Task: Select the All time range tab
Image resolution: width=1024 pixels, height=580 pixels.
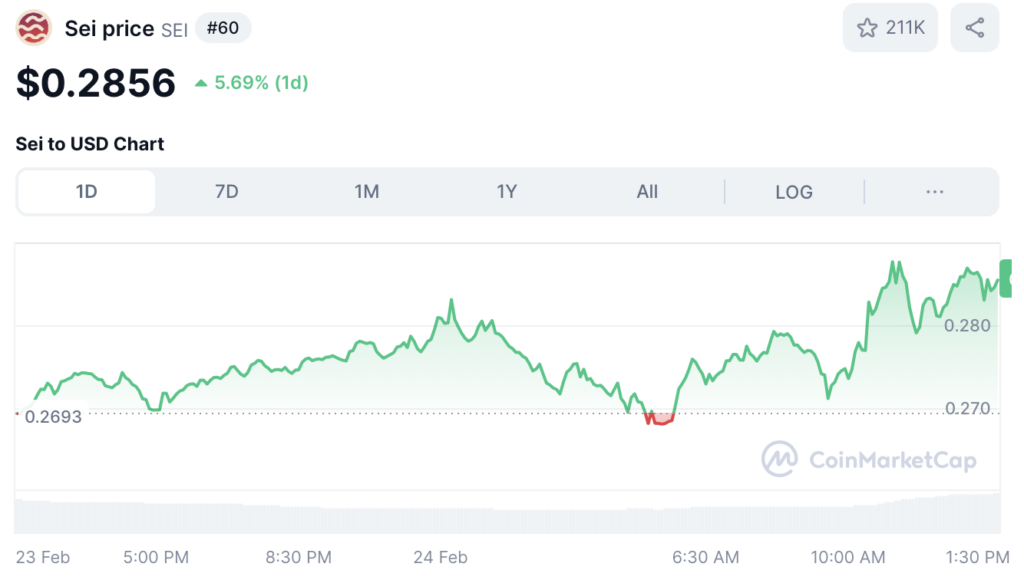Action: pos(647,192)
